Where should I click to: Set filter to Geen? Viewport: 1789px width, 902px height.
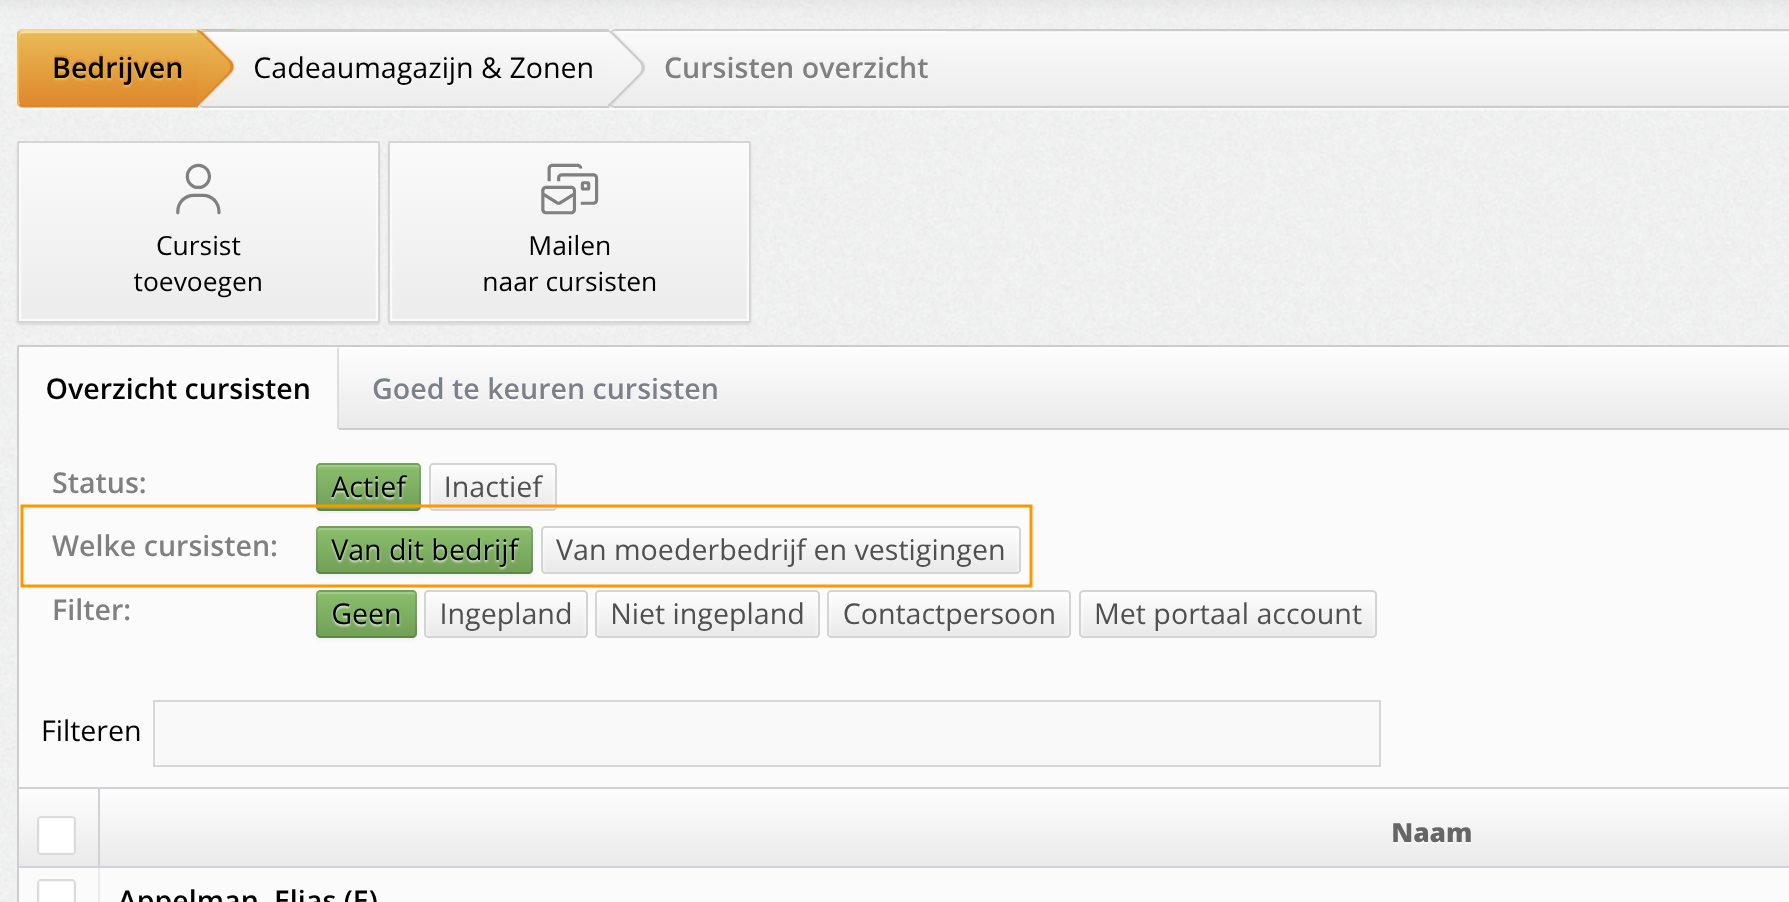[x=366, y=614]
